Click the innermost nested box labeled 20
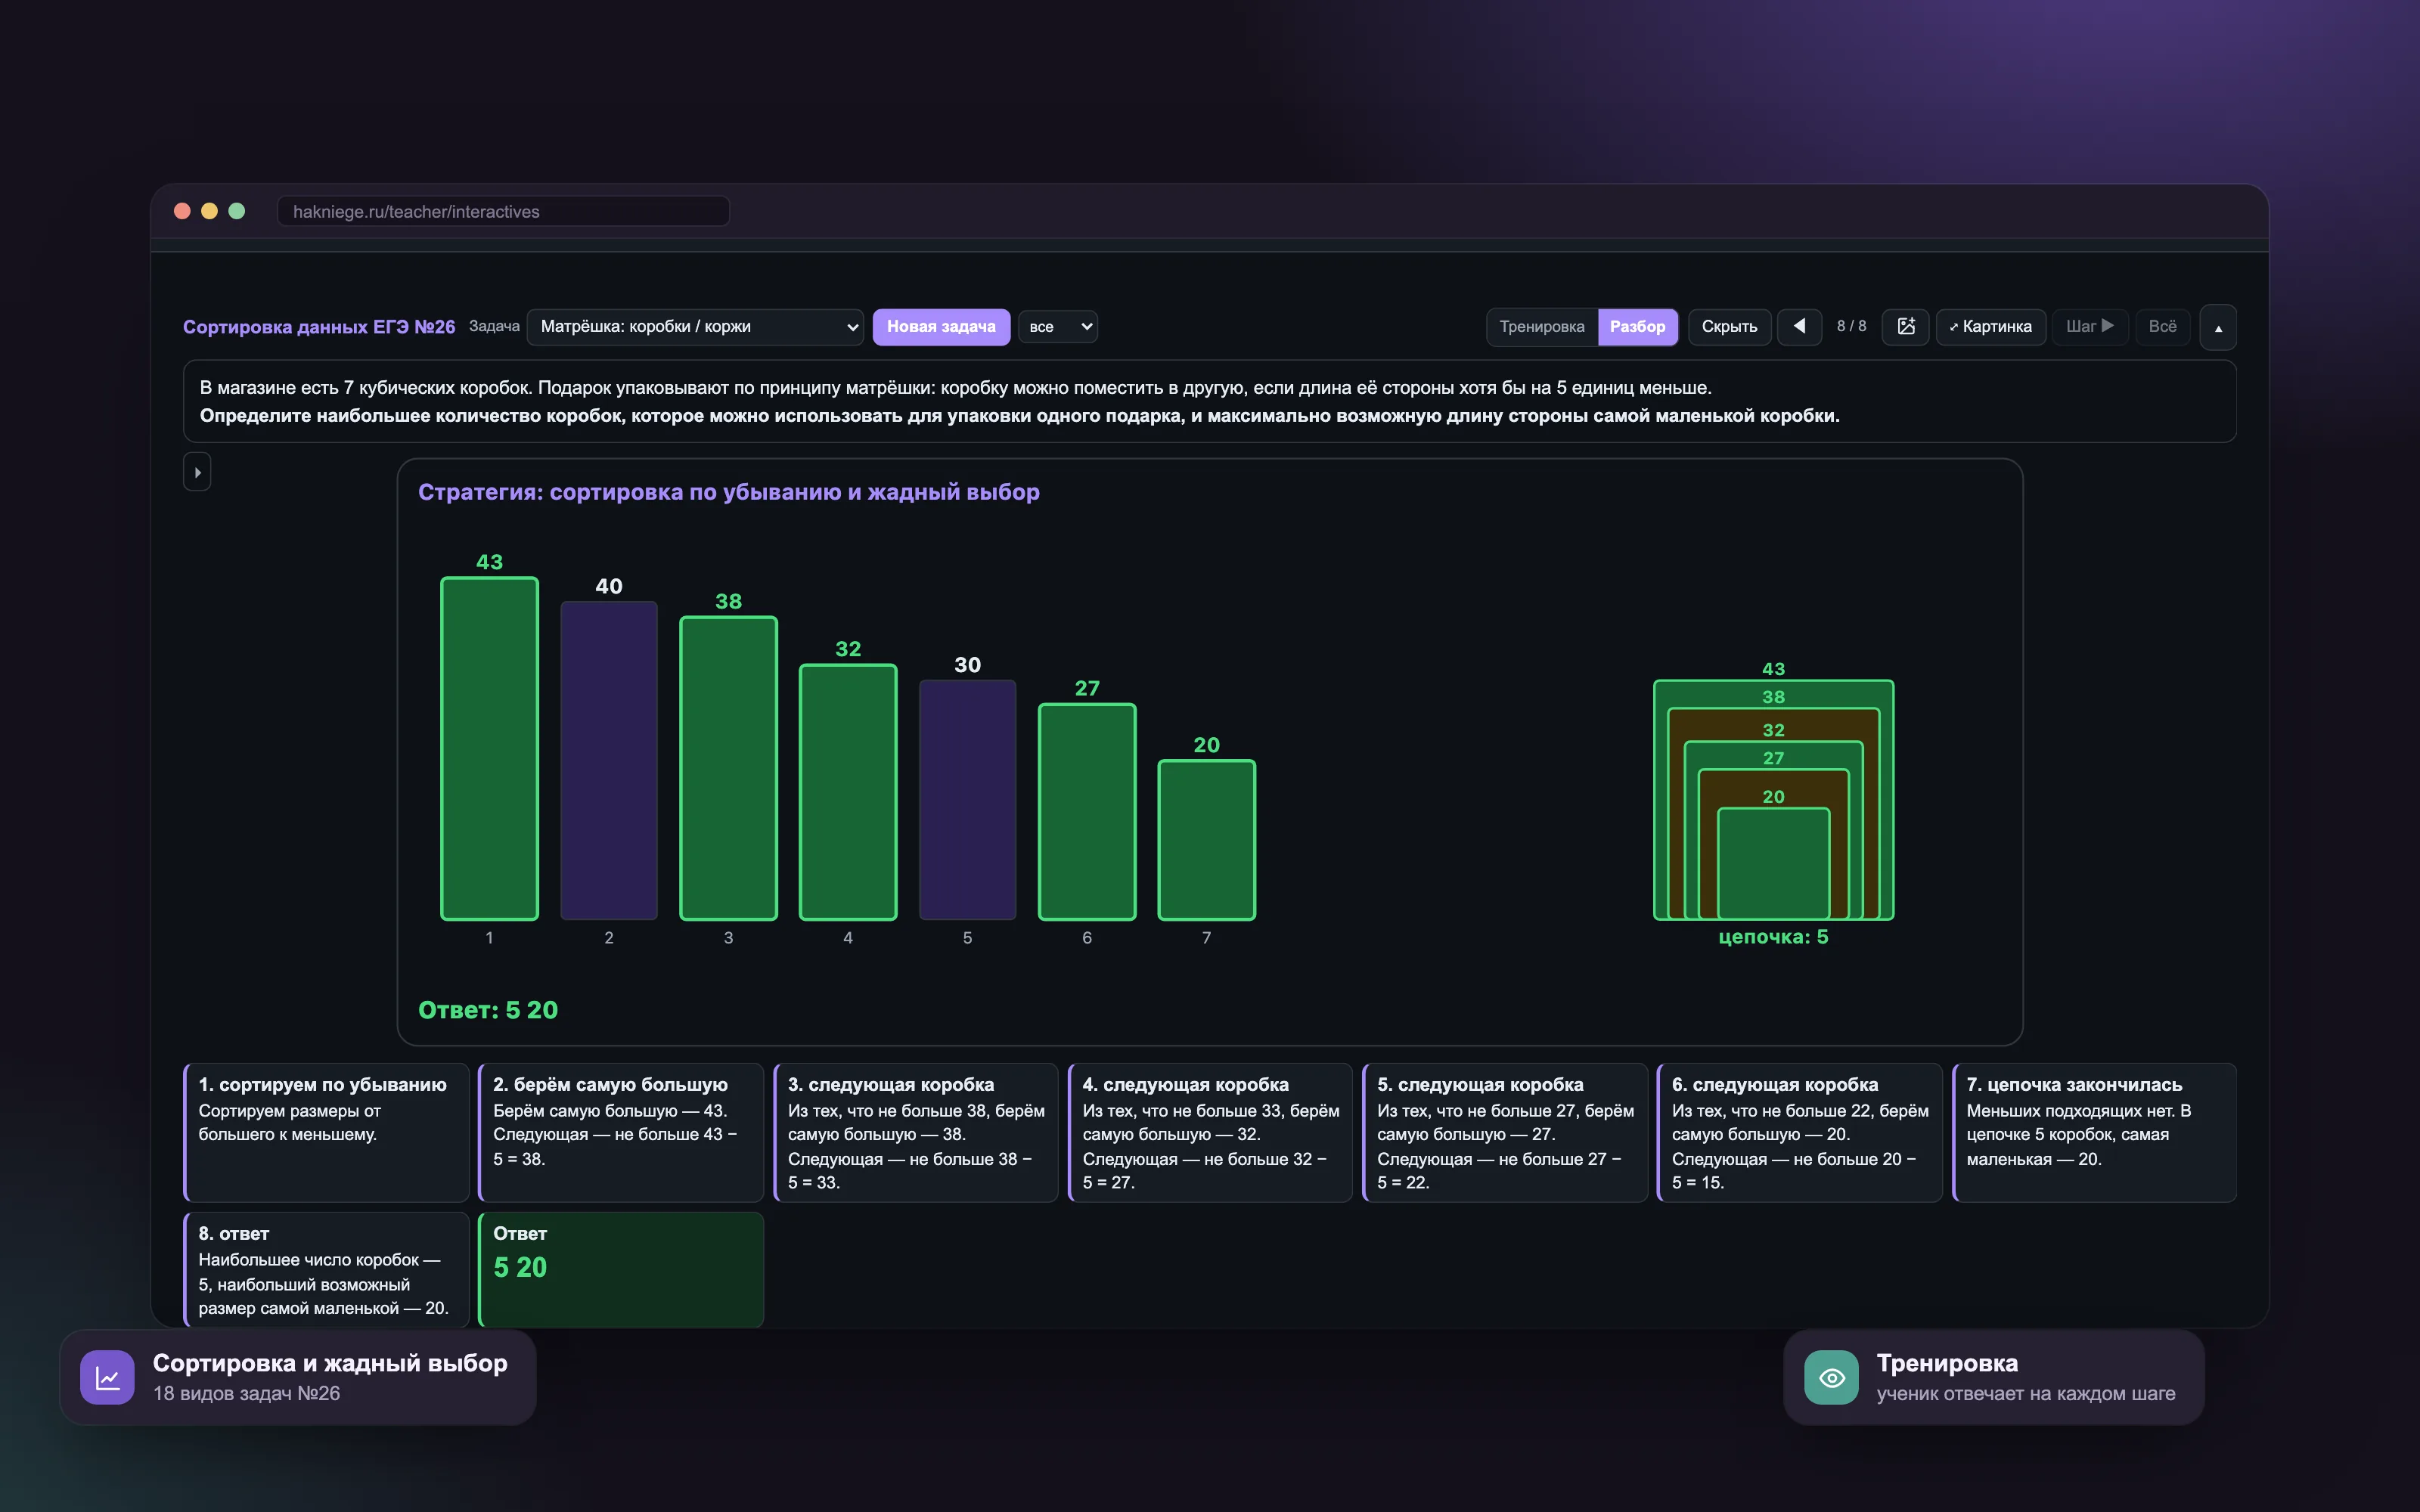Image resolution: width=2420 pixels, height=1512 pixels. 1773,863
